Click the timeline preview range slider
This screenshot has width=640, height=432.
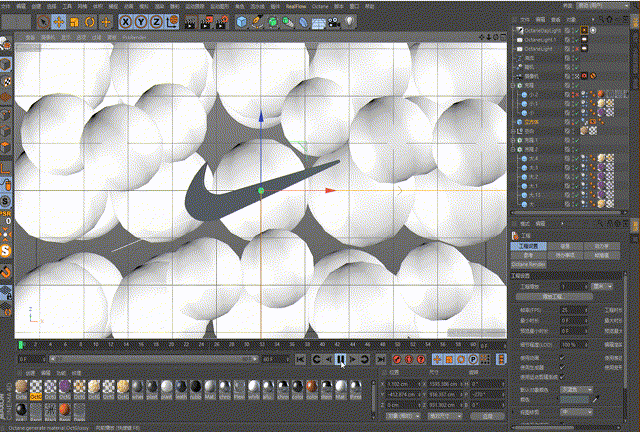(x=154, y=359)
